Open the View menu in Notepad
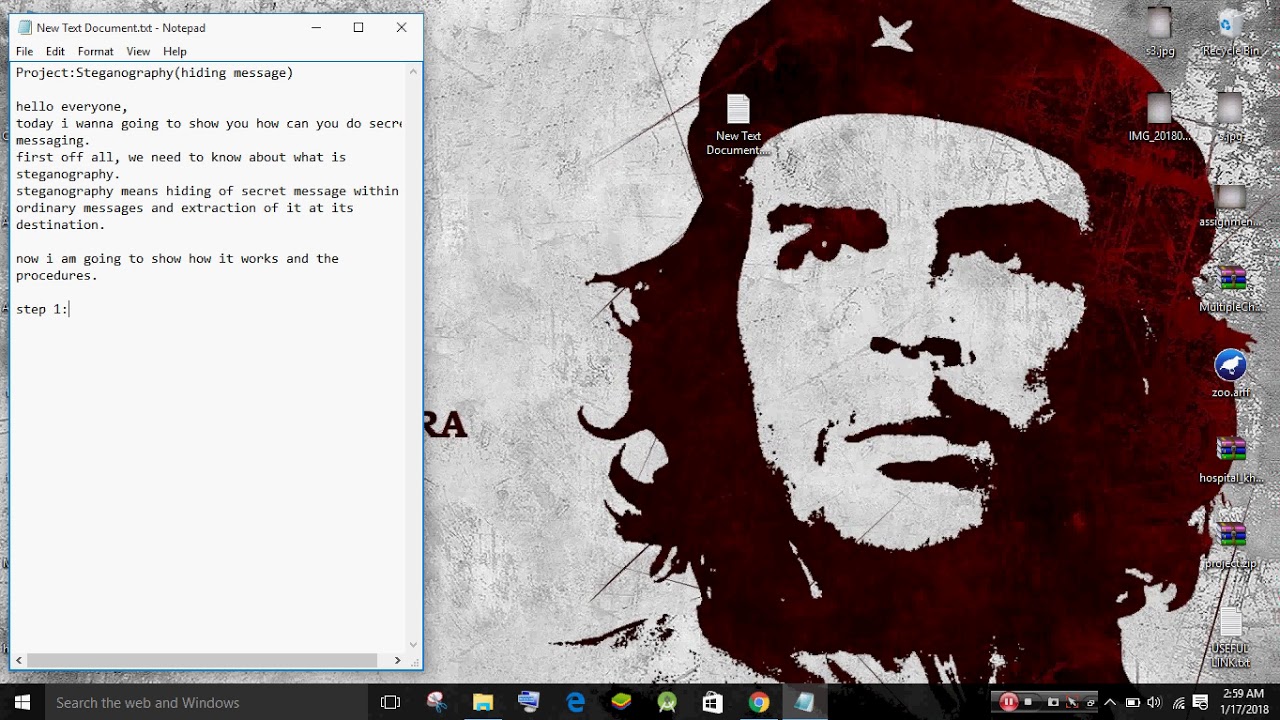The image size is (1280, 720). pyautogui.click(x=138, y=51)
